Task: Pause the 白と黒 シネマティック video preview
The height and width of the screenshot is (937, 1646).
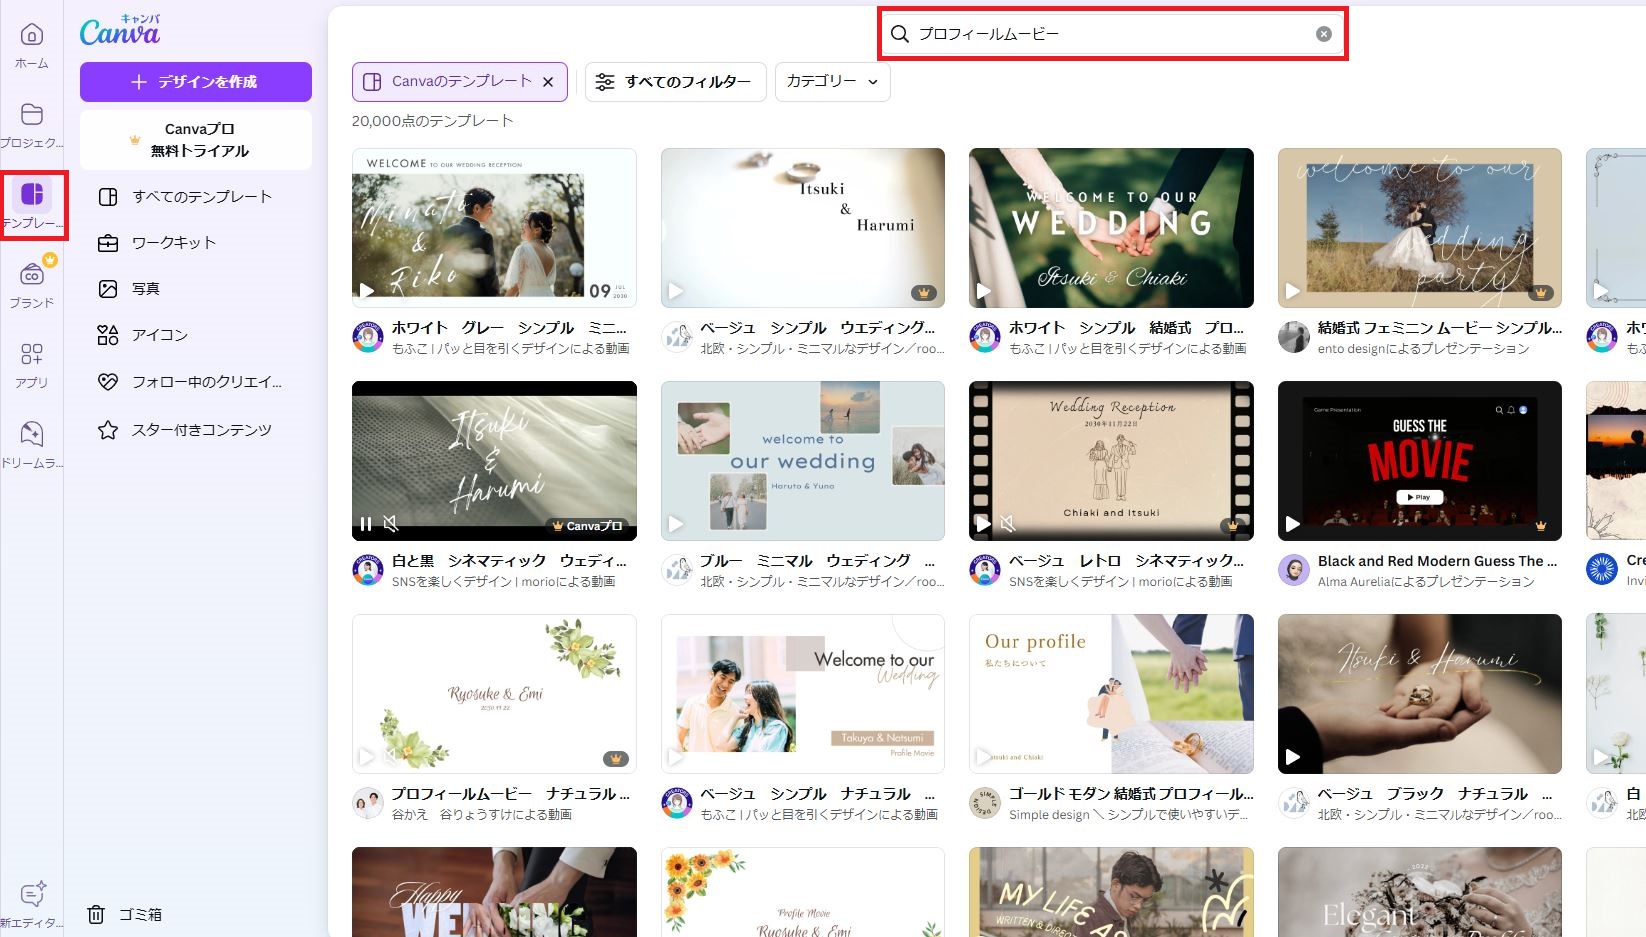Action: point(365,523)
